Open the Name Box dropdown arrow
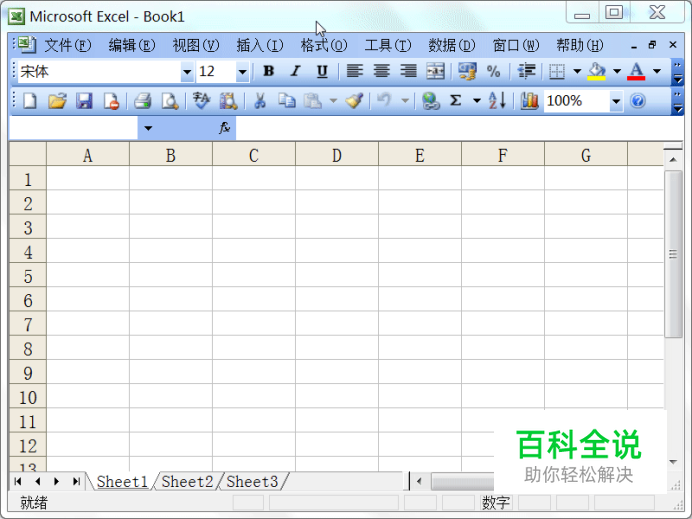This screenshot has height=519, width=692. [x=148, y=128]
